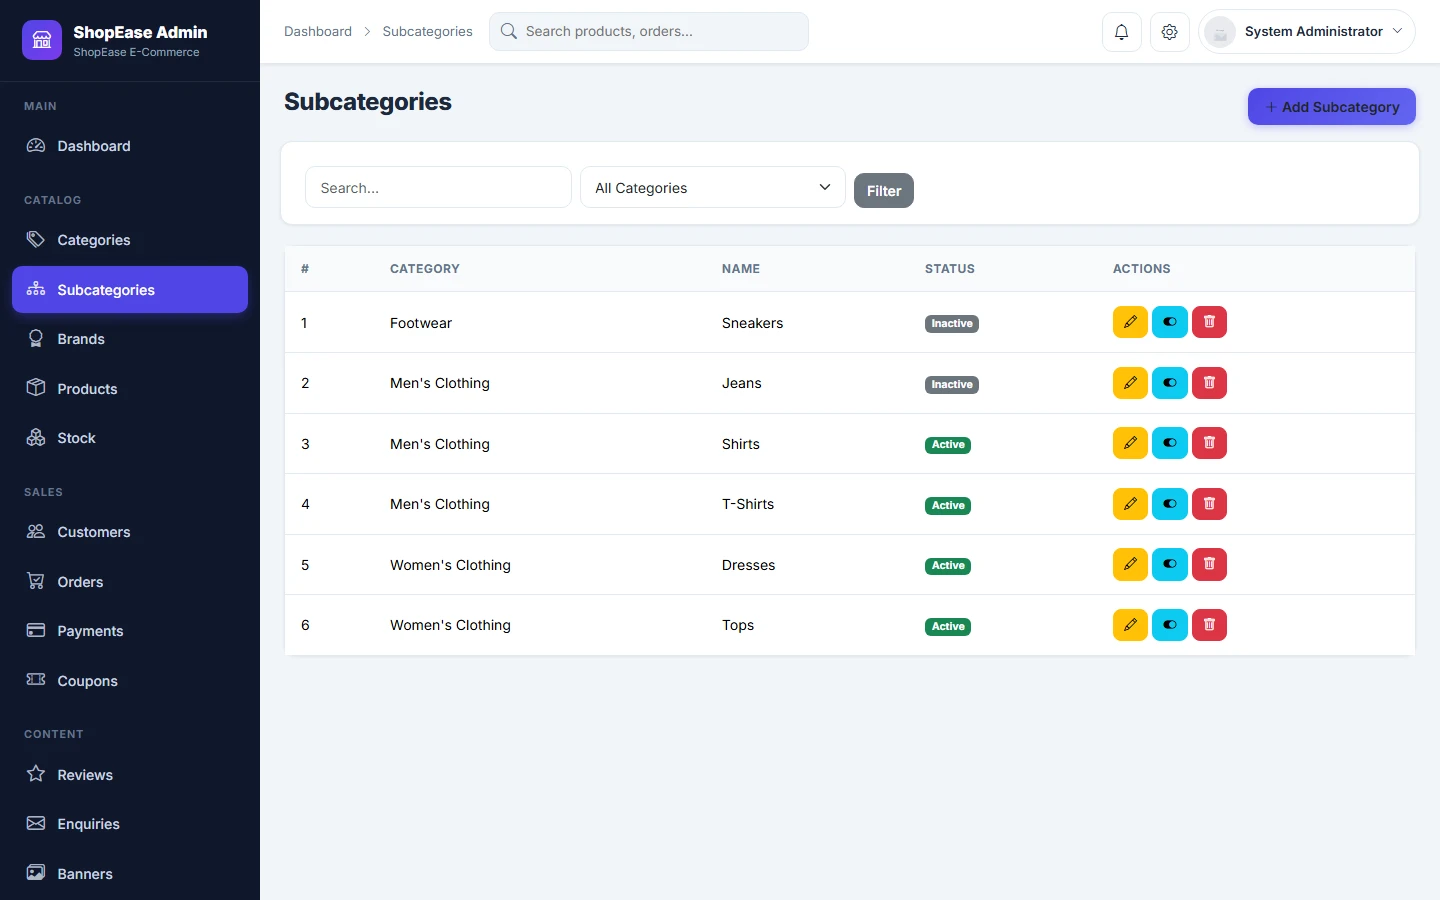Expand the System Administrator user menu
Screen dimensions: 1440x900
tap(1307, 32)
